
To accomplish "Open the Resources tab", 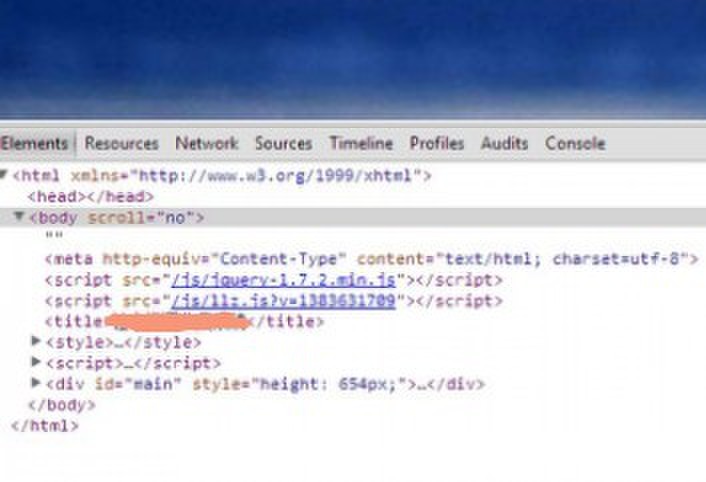I will point(122,144).
